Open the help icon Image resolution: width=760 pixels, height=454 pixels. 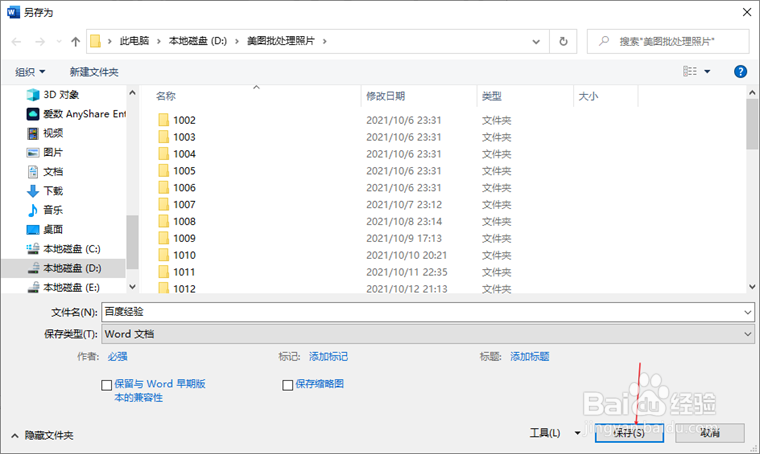[740, 72]
